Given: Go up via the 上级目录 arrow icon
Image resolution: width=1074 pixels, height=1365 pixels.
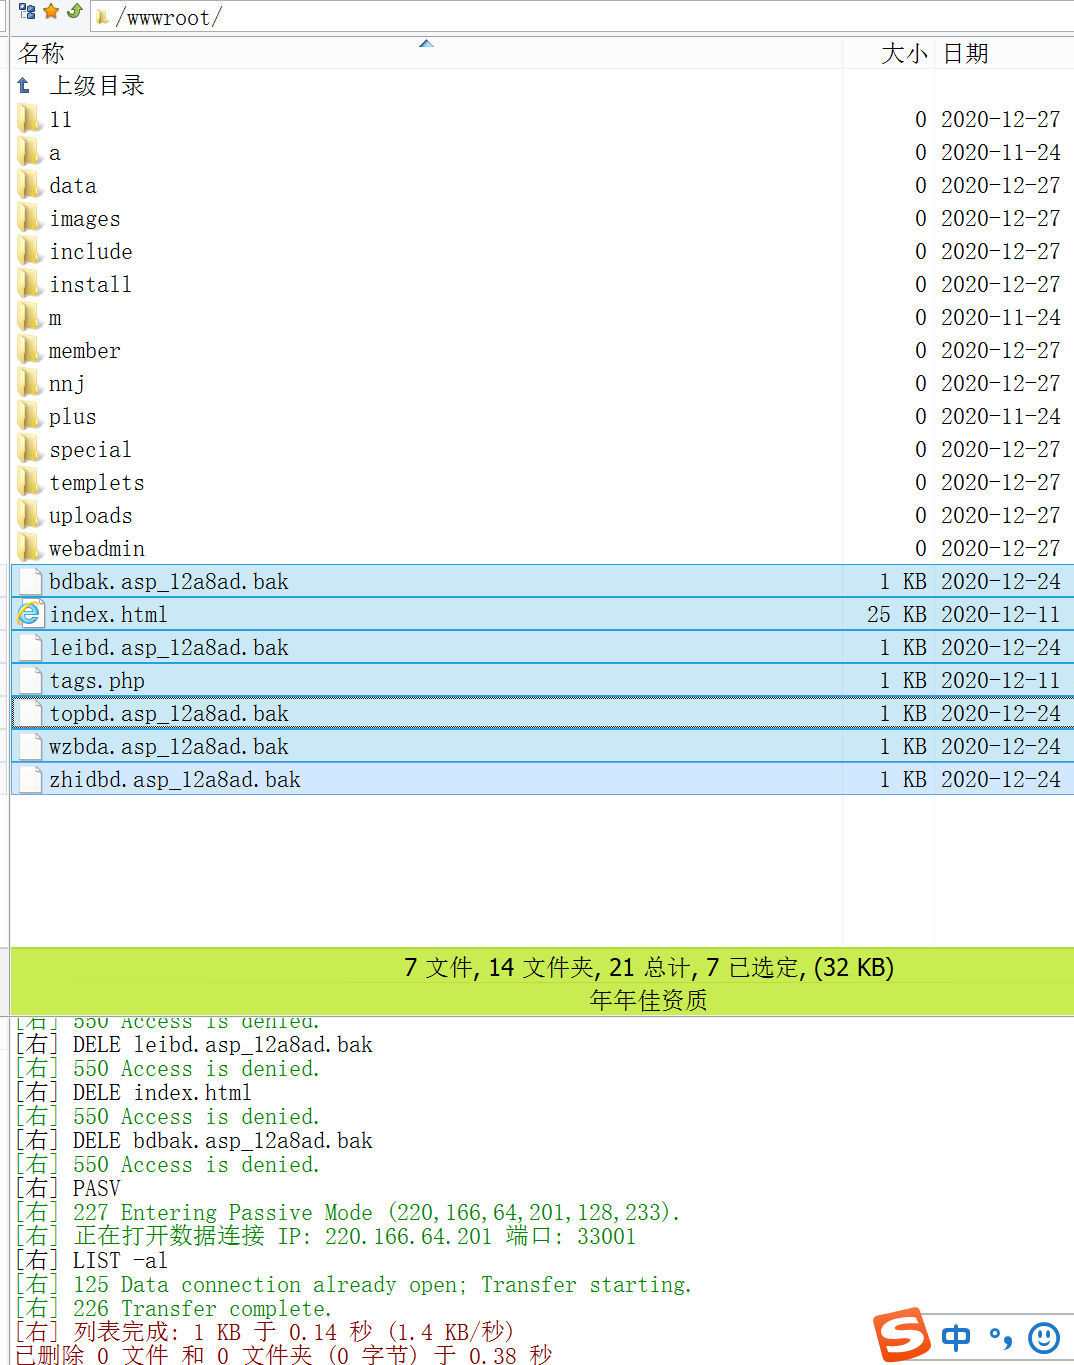Looking at the screenshot, I should point(25,86).
